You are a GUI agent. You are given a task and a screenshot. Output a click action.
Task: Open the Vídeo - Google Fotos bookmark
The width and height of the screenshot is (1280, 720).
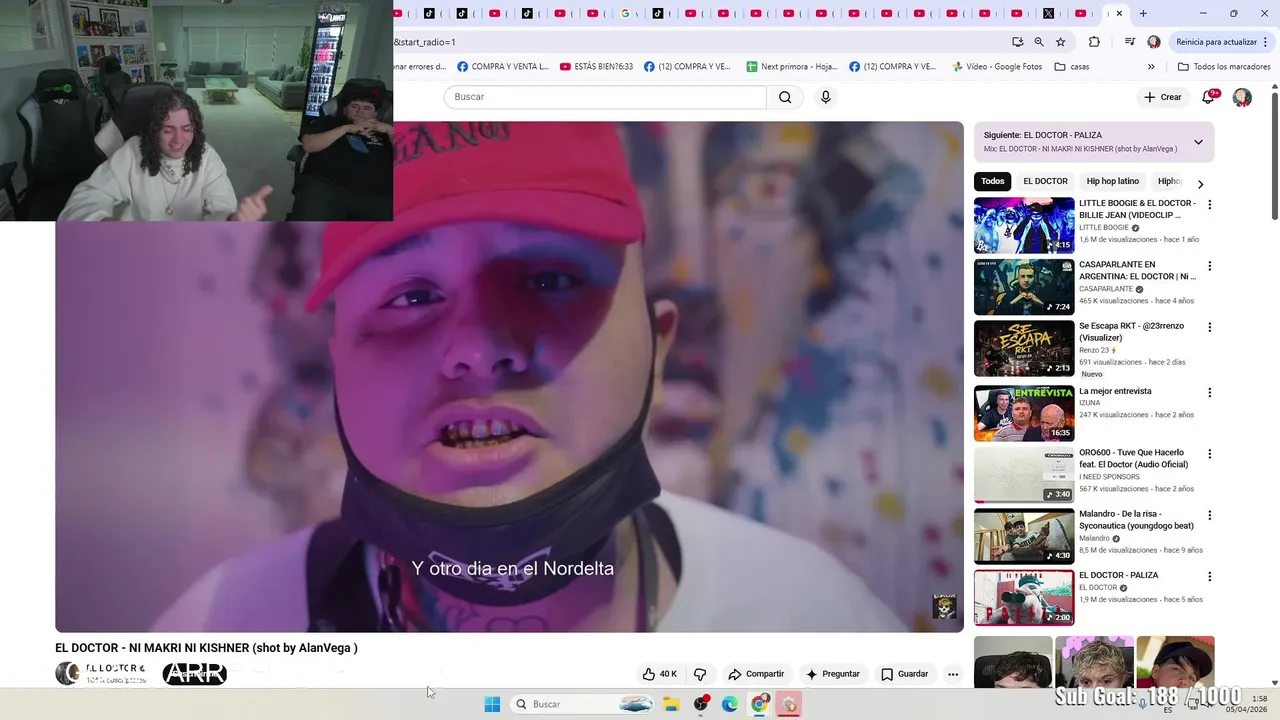[997, 67]
